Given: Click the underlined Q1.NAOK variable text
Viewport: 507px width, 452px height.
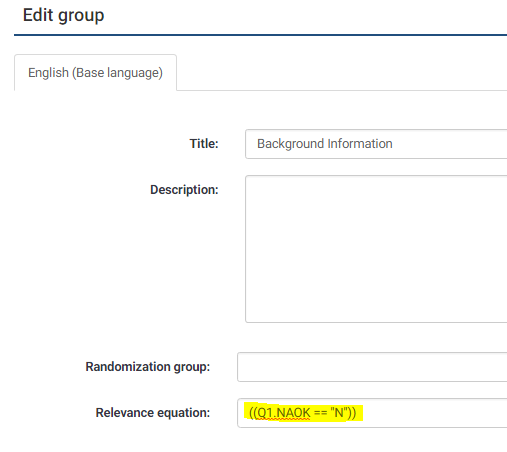Looking at the screenshot, I should click(284, 413).
